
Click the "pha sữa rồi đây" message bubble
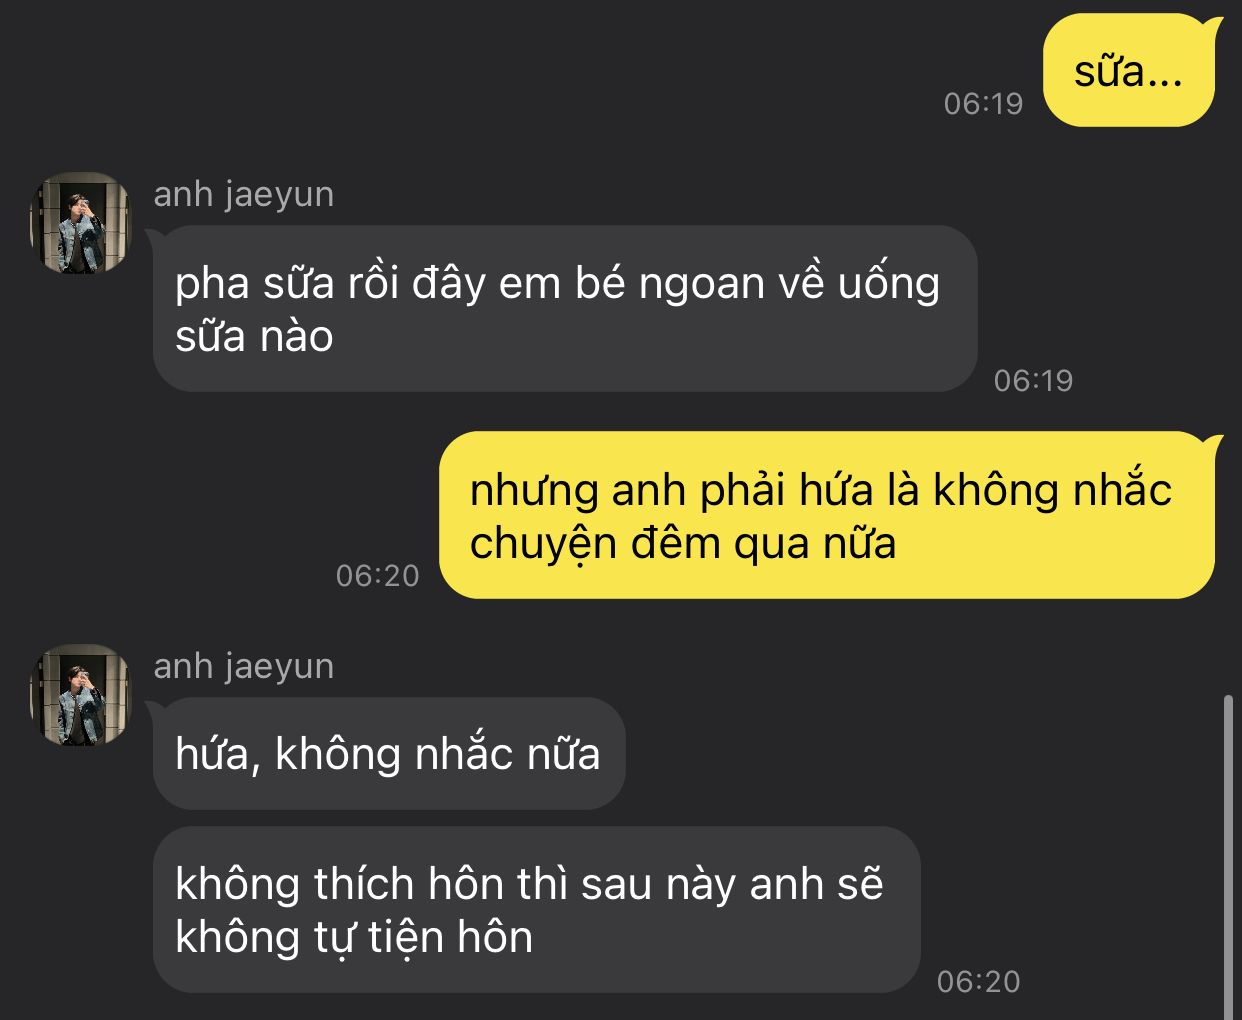click(x=564, y=308)
